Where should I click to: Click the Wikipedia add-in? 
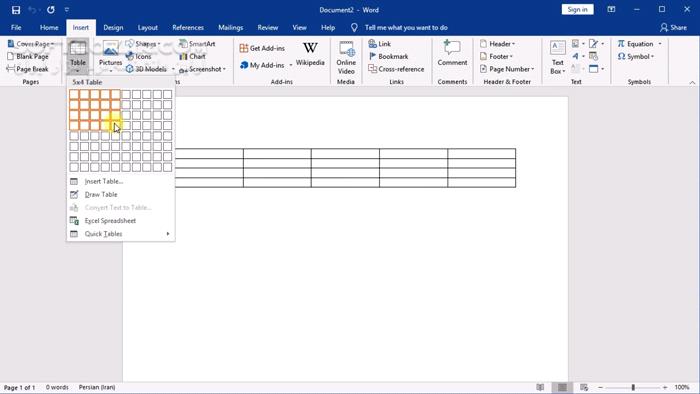310,54
